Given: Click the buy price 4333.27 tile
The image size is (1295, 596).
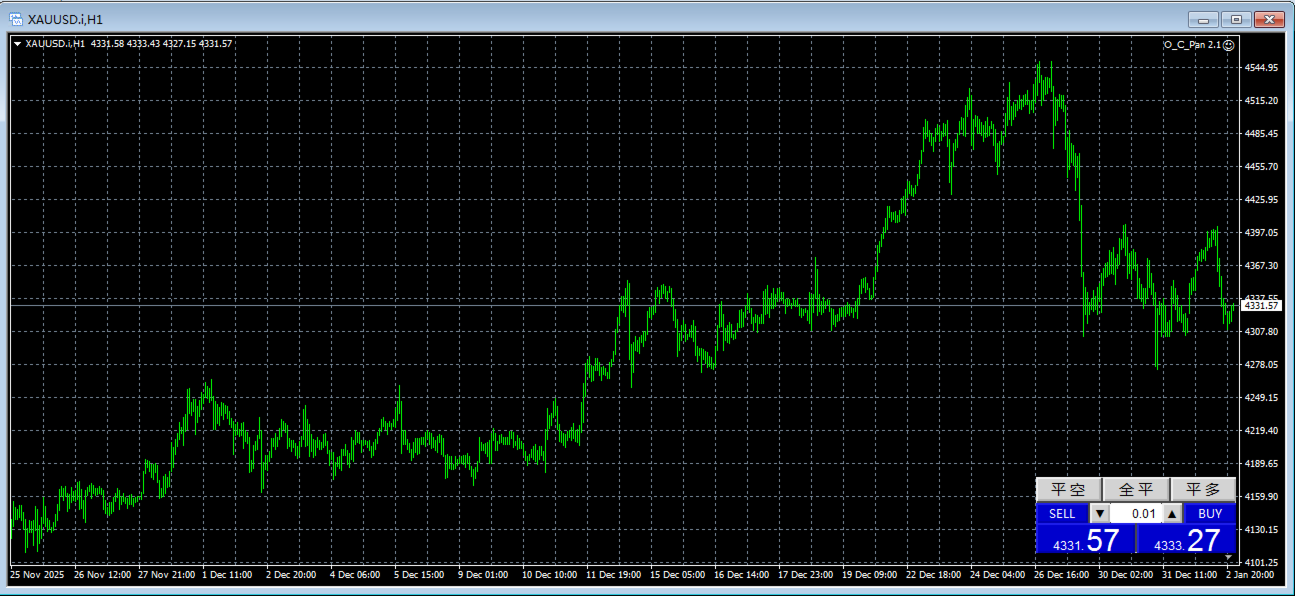Looking at the screenshot, I should [1187, 540].
